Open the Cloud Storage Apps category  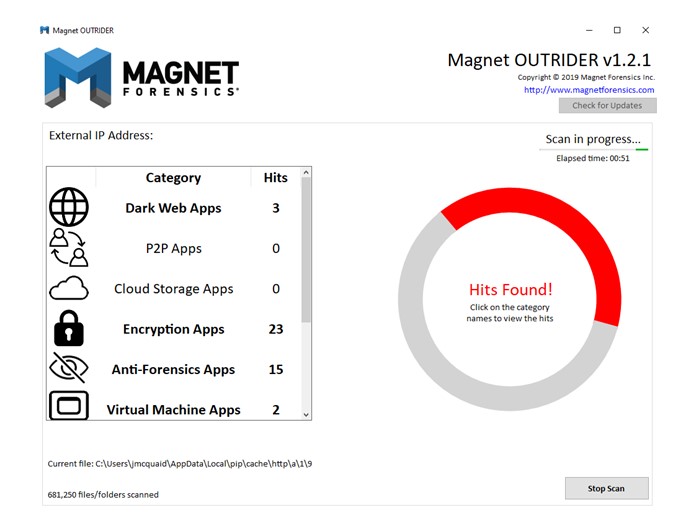174,289
